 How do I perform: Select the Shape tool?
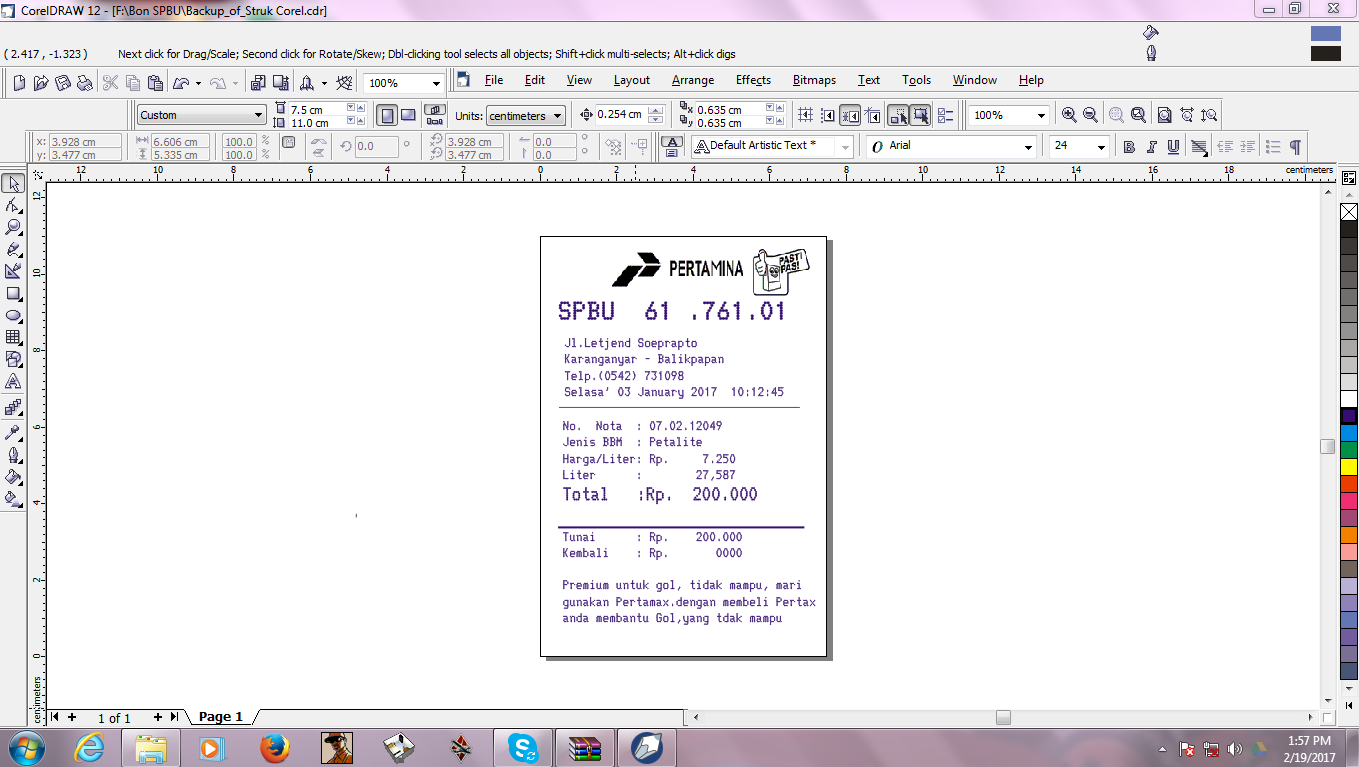click(13, 205)
